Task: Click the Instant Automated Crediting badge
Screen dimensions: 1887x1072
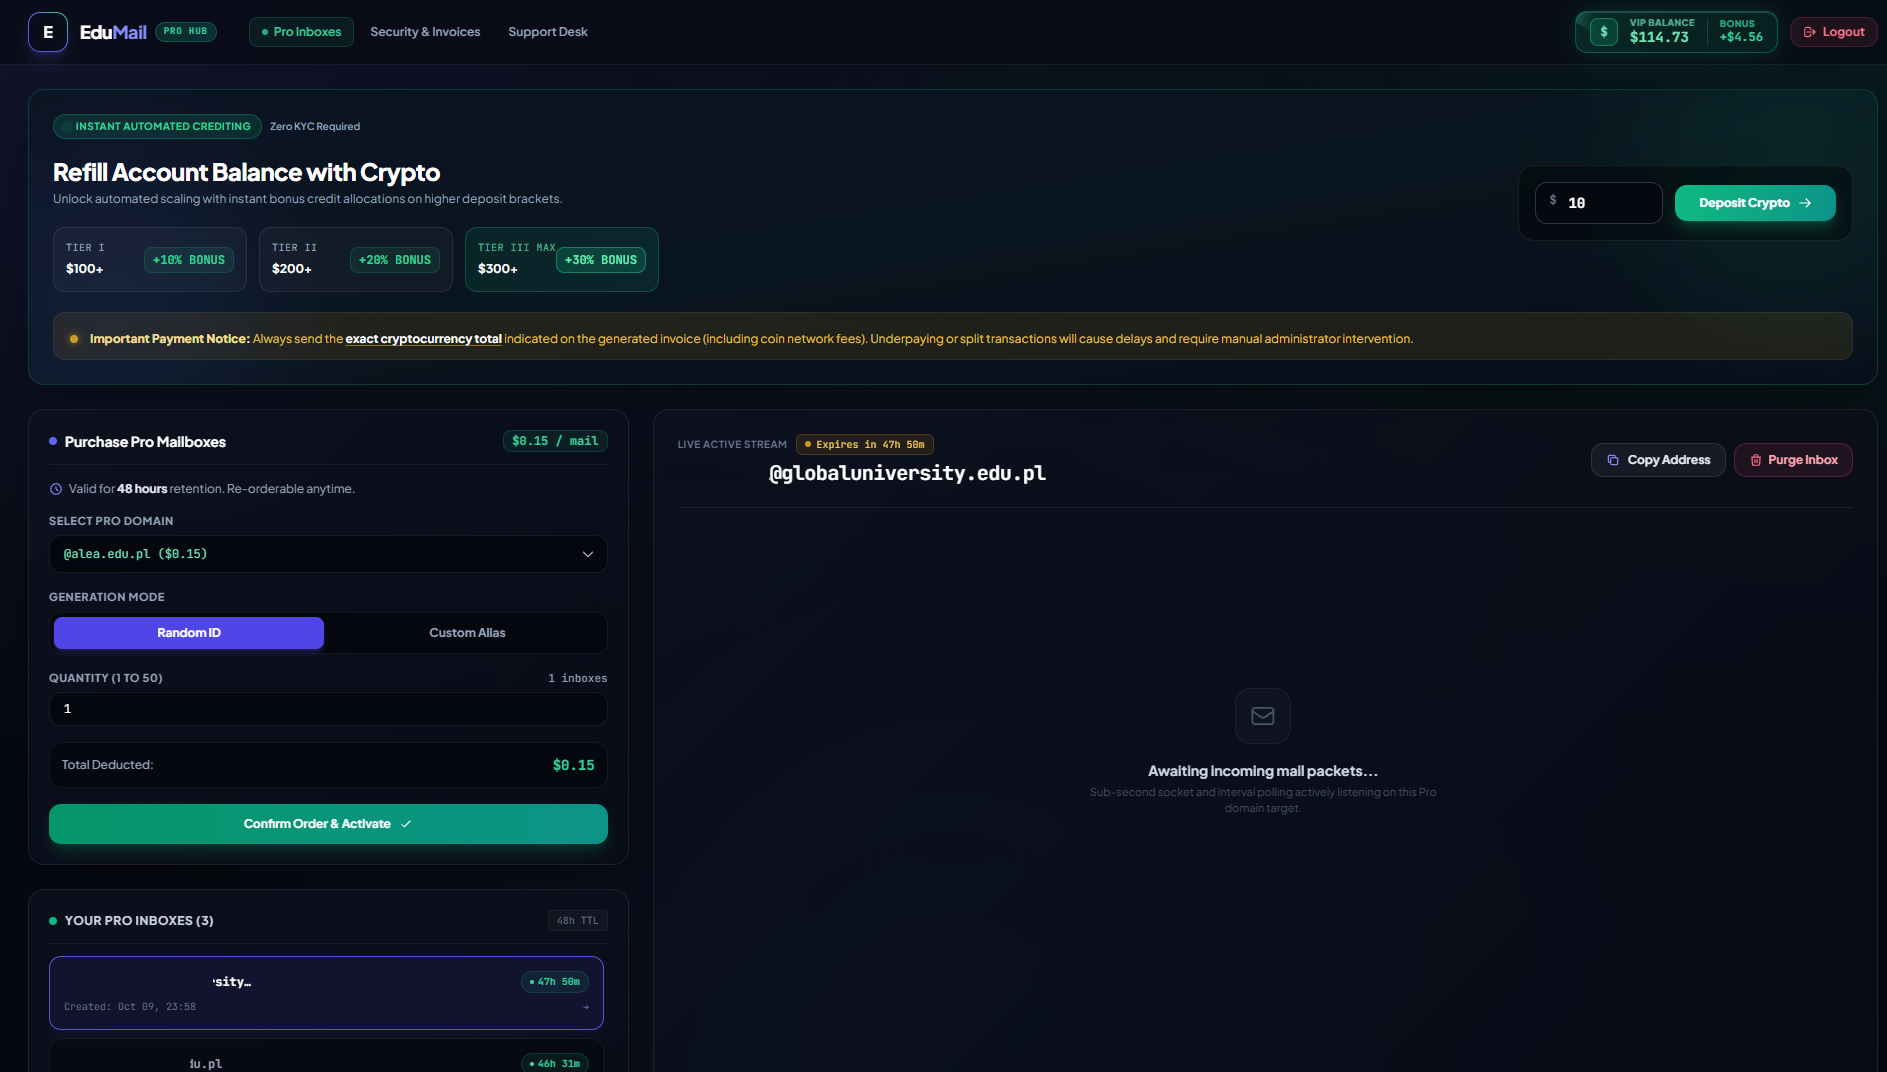Action: tap(157, 126)
